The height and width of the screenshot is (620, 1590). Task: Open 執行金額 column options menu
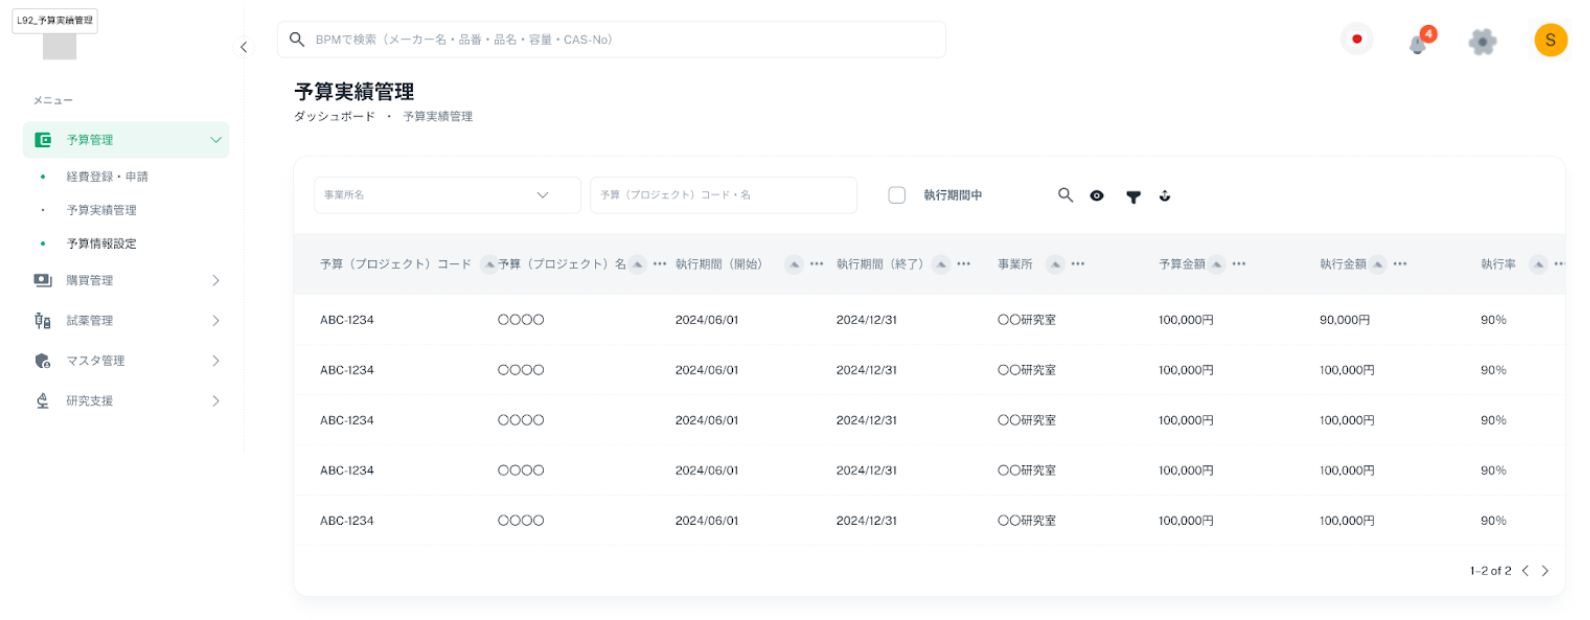(1400, 264)
